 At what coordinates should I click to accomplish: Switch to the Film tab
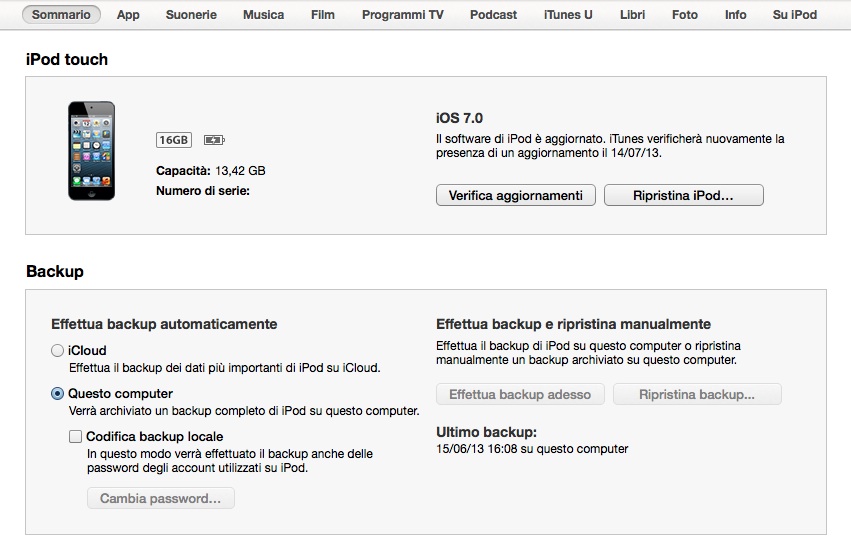tap(322, 15)
